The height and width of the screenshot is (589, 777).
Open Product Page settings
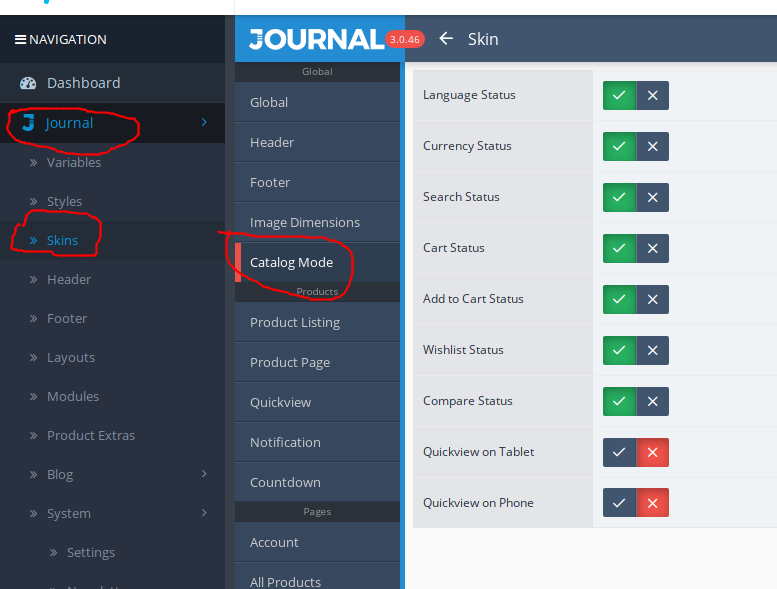pos(317,363)
